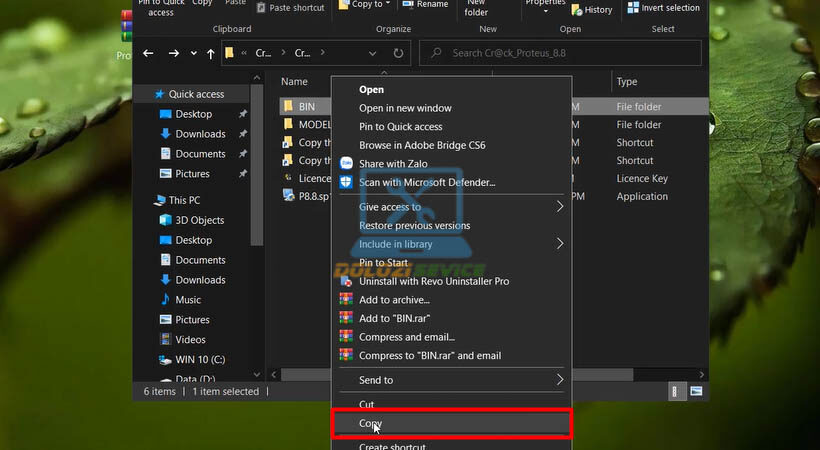This screenshot has width=820, height=450.
Task: Open the recent locations dropdown arrow
Action: (194, 53)
